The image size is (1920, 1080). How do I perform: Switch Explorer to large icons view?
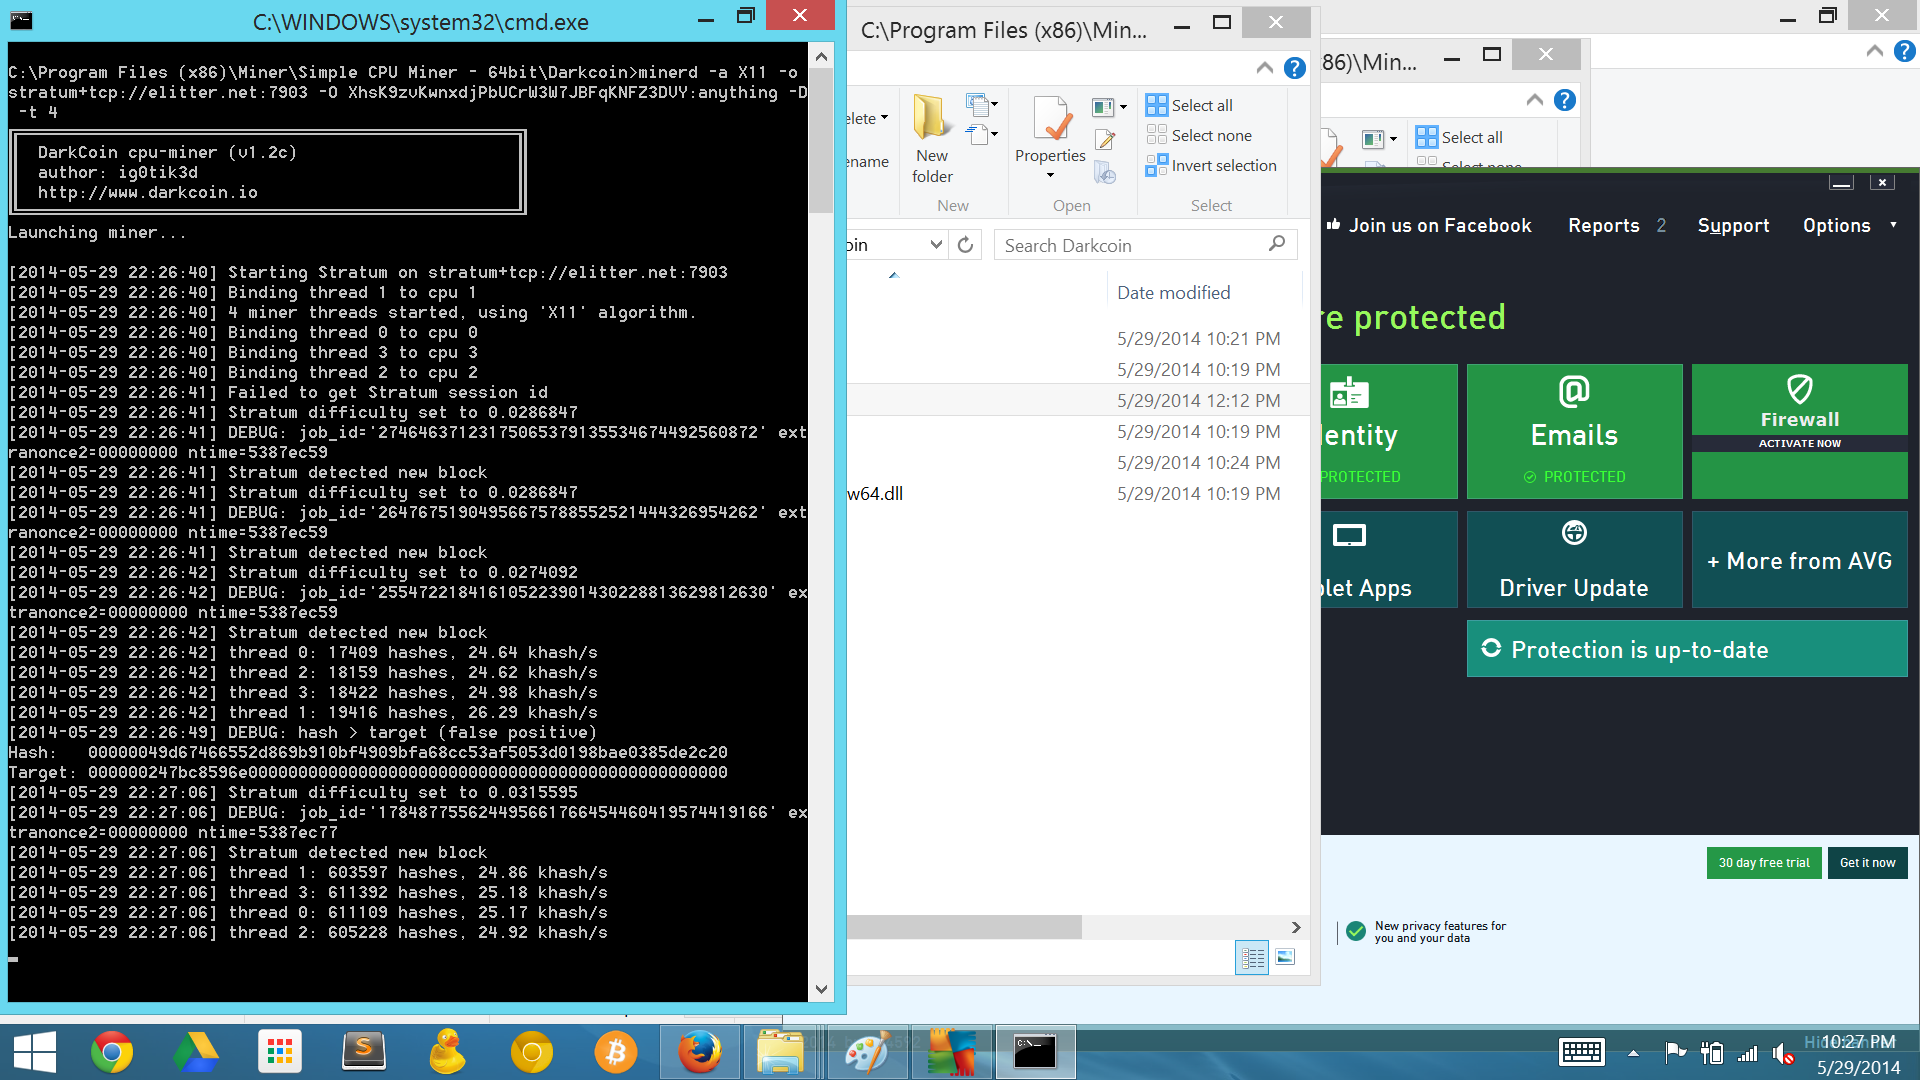tap(1286, 957)
